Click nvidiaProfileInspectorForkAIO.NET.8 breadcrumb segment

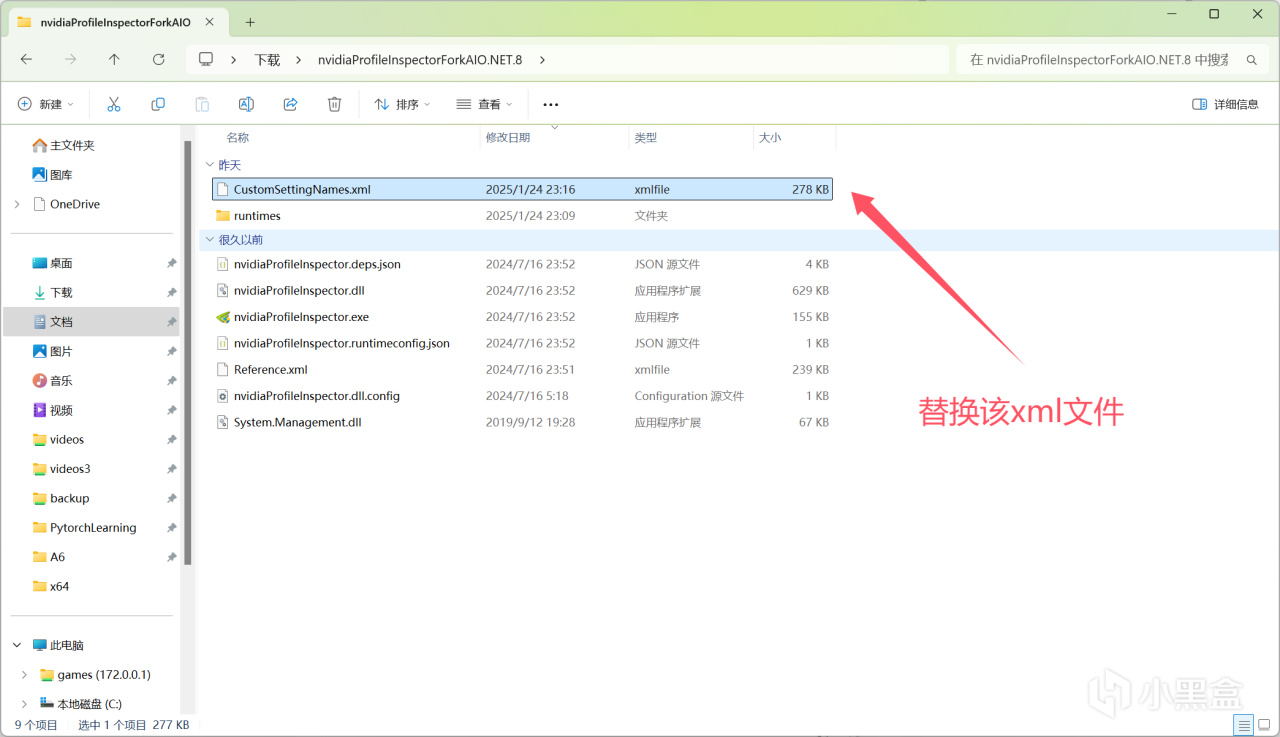(x=420, y=60)
